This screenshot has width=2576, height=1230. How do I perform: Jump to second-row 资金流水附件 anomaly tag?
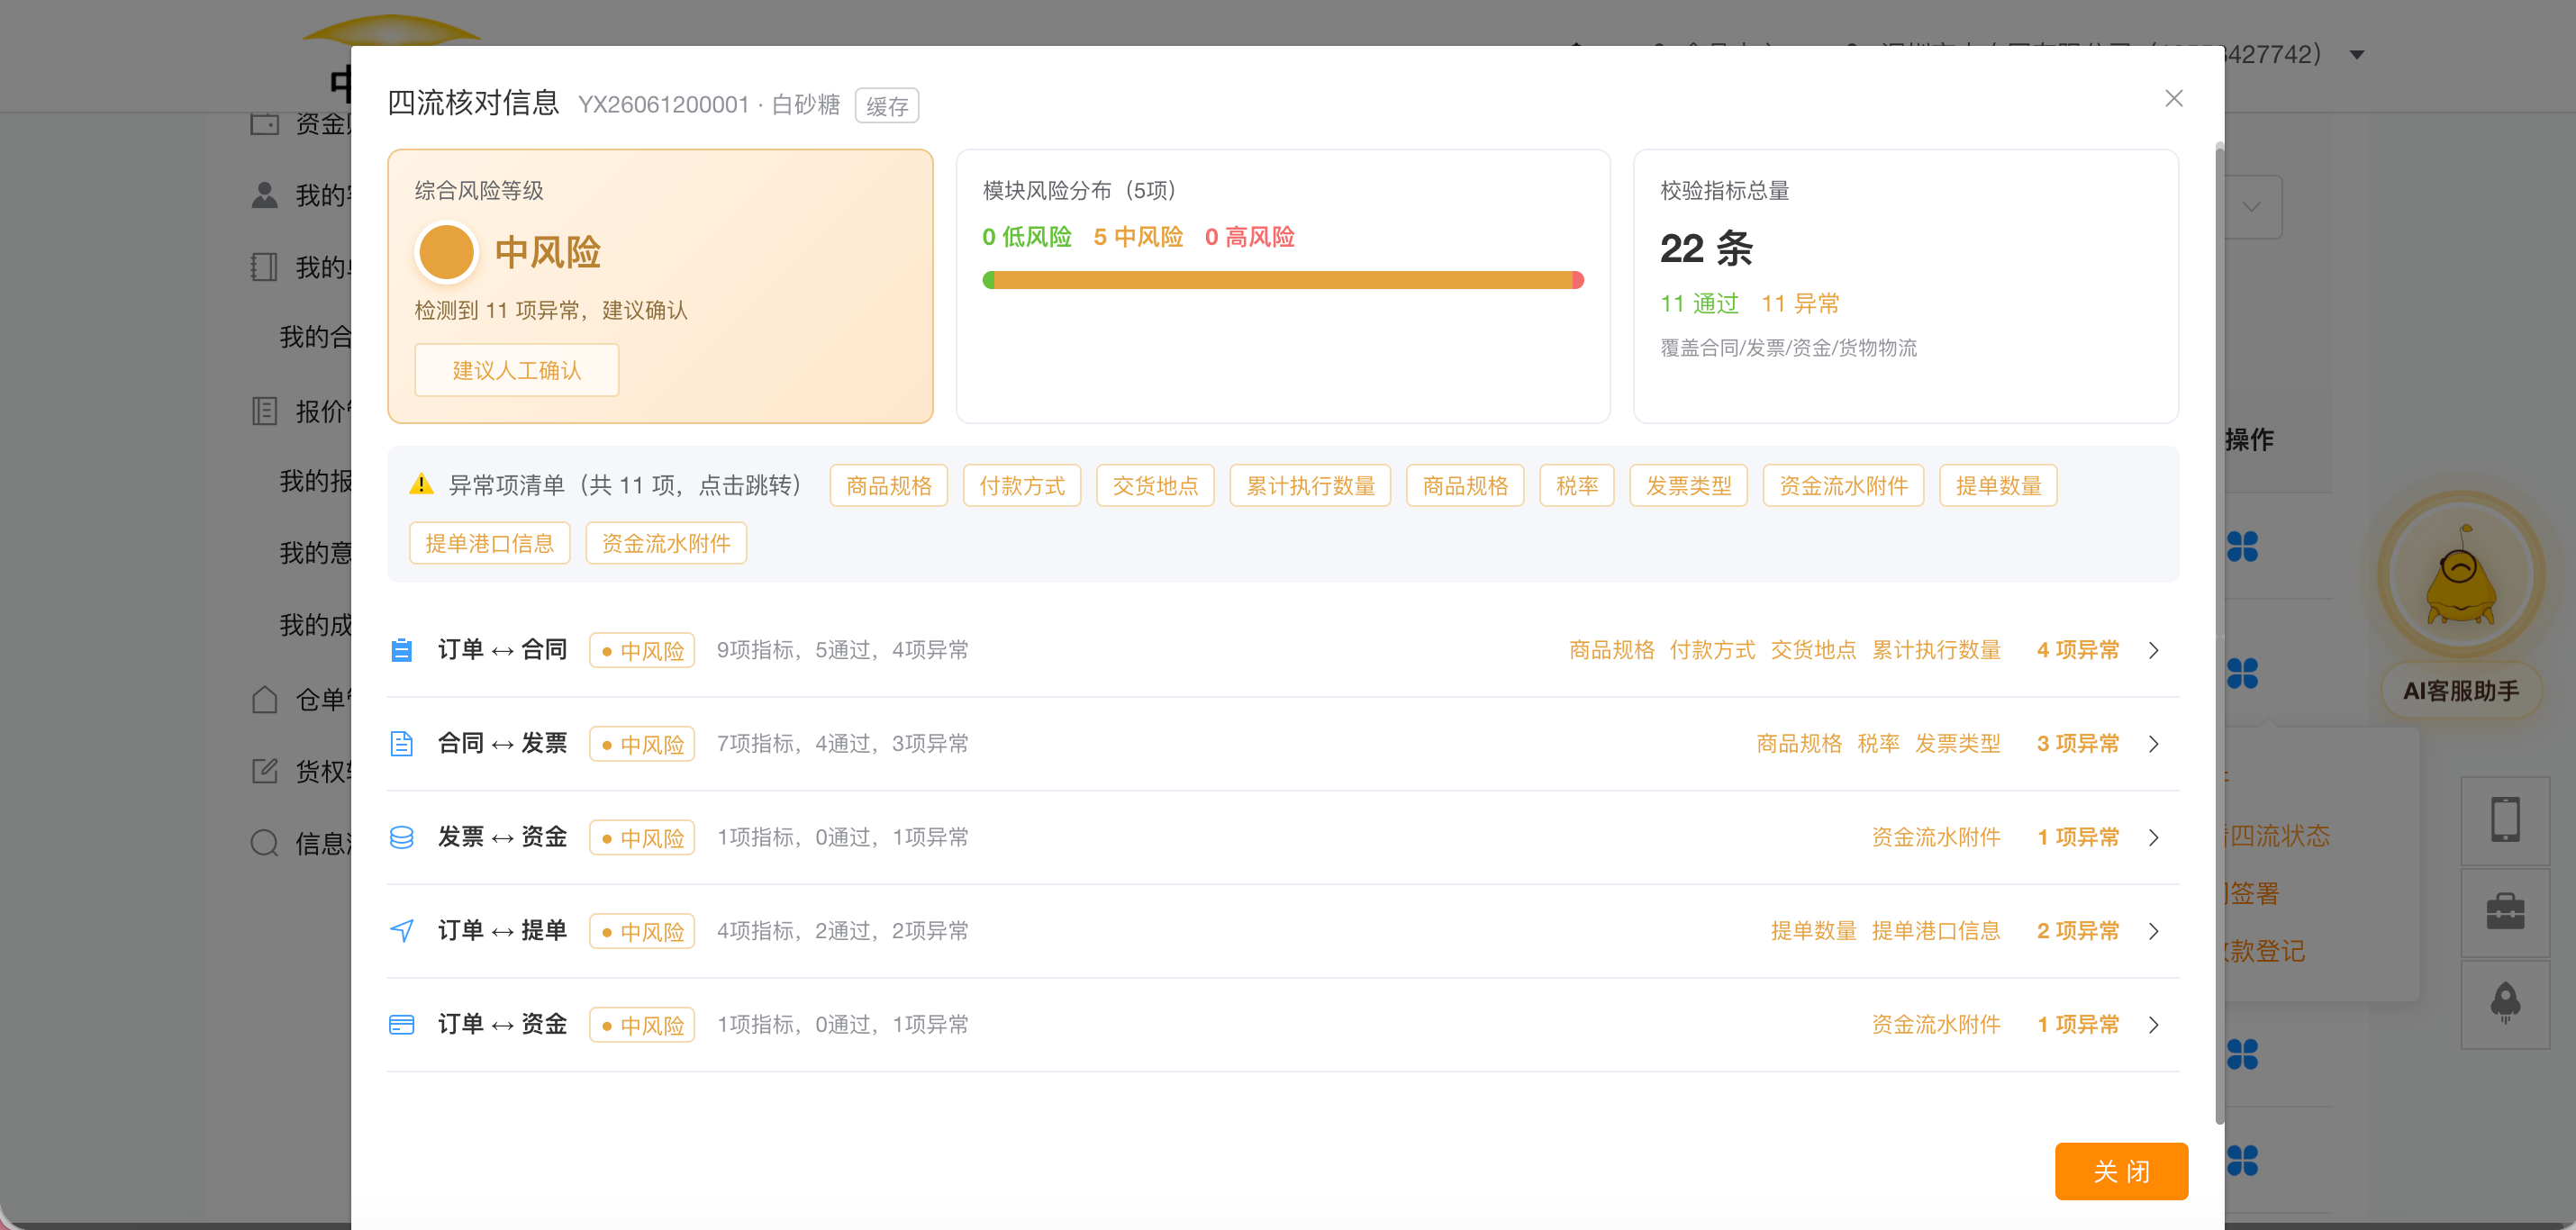[666, 543]
